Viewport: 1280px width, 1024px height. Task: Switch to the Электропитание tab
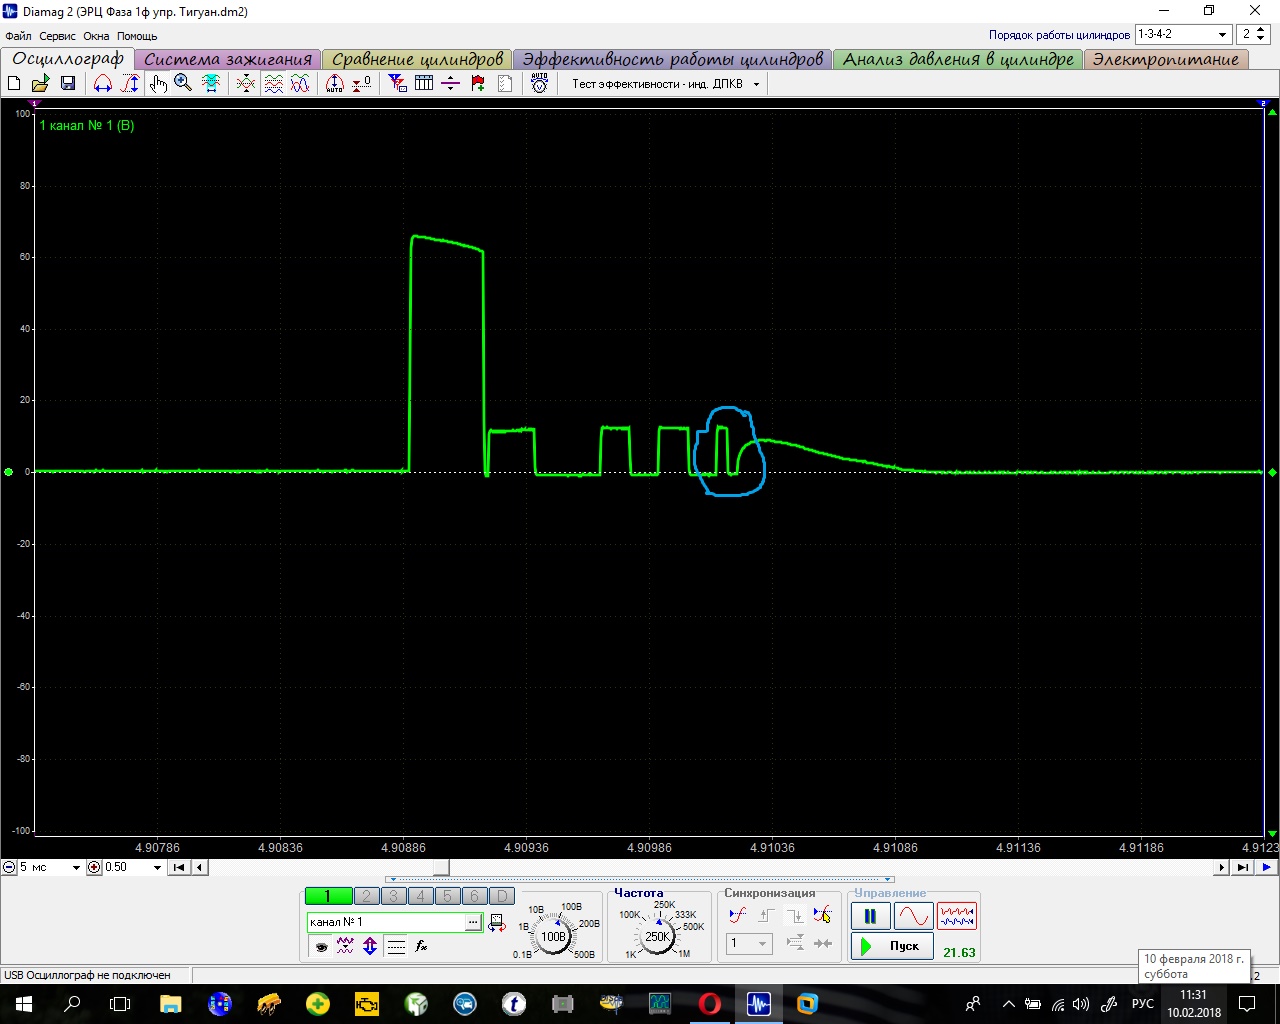pos(1166,59)
